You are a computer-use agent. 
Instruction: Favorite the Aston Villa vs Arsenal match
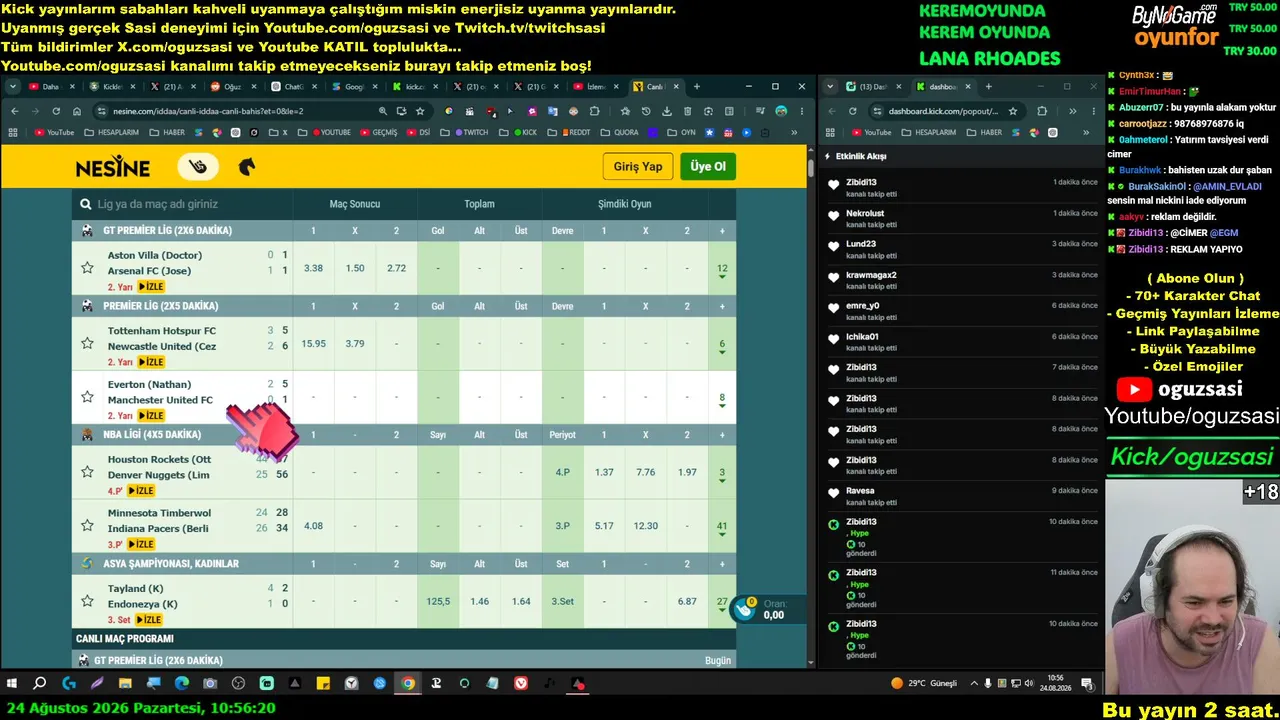point(87,268)
